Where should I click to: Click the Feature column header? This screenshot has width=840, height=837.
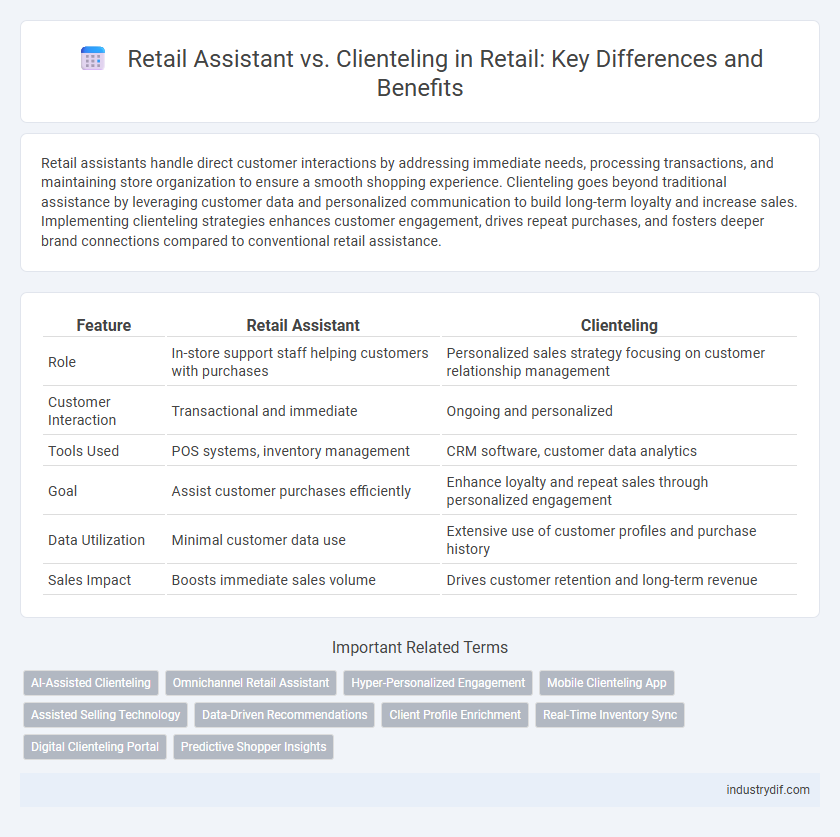point(104,325)
